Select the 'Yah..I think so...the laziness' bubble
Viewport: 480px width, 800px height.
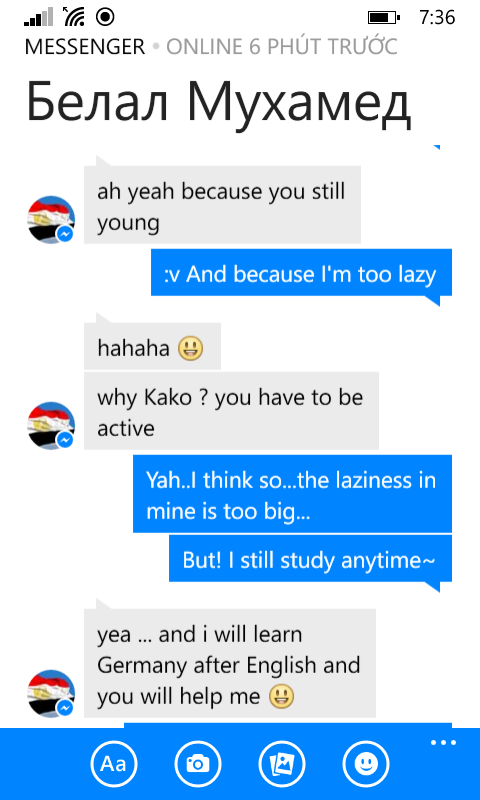(x=292, y=493)
